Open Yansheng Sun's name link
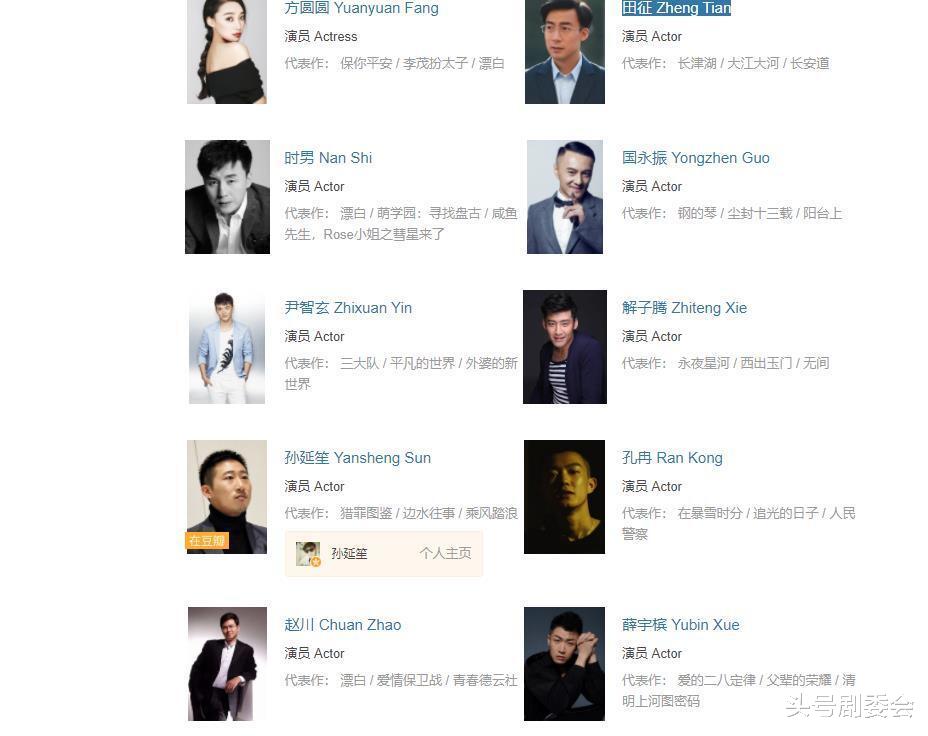 (x=357, y=458)
